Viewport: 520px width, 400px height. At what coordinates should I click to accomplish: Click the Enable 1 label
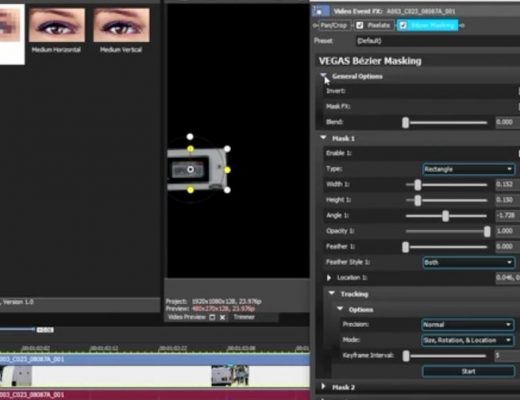(x=339, y=153)
